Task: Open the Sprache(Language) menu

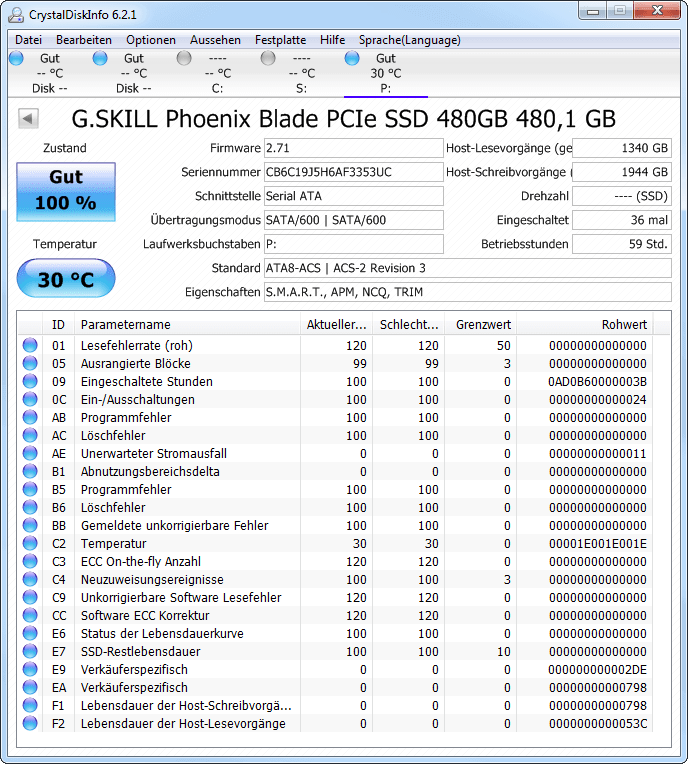Action: [x=410, y=40]
